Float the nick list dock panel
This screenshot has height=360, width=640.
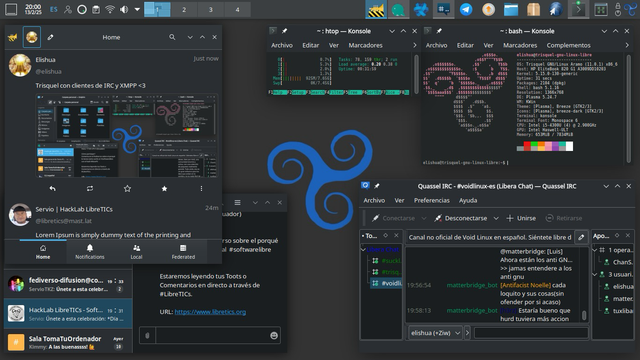[617, 236]
